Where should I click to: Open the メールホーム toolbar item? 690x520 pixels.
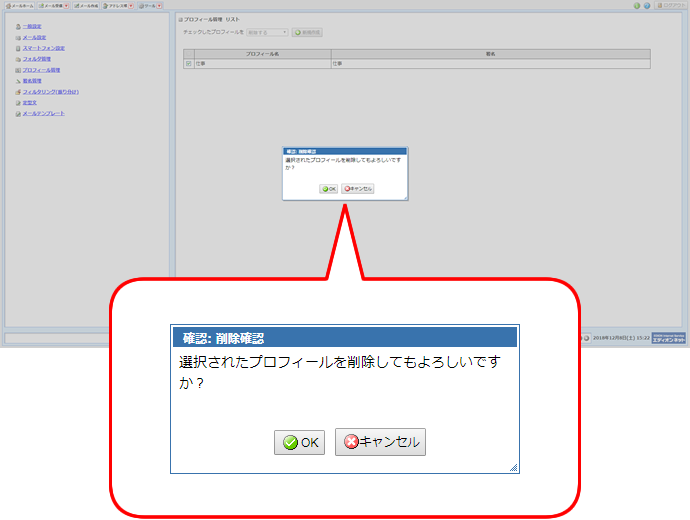pyautogui.click(x=19, y=6)
